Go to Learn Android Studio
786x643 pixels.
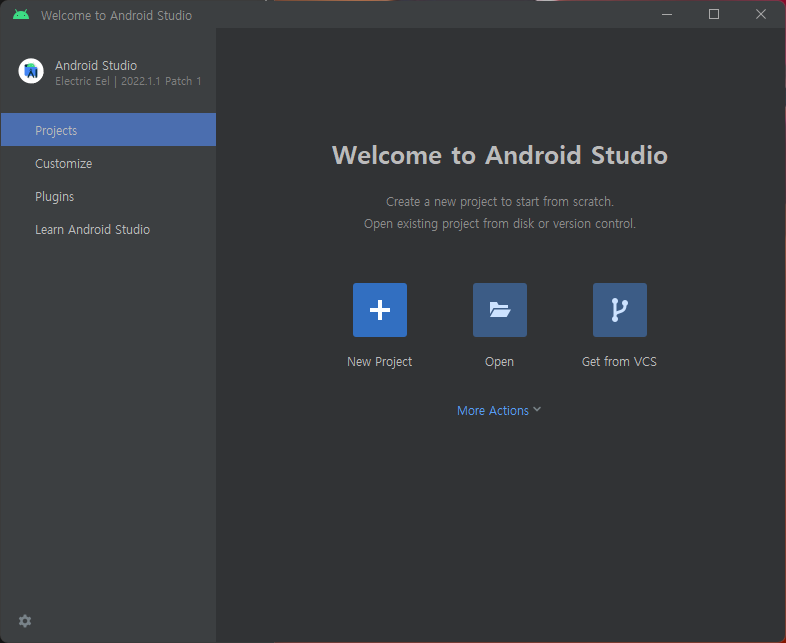(x=108, y=230)
